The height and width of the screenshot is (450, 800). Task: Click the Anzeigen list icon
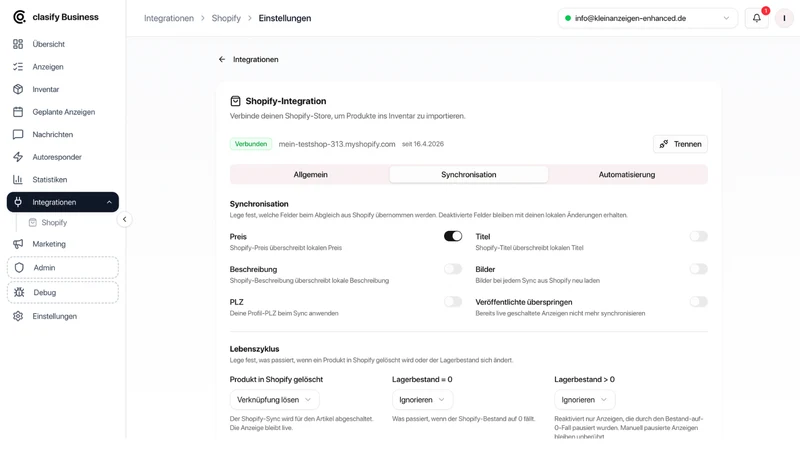click(x=18, y=67)
